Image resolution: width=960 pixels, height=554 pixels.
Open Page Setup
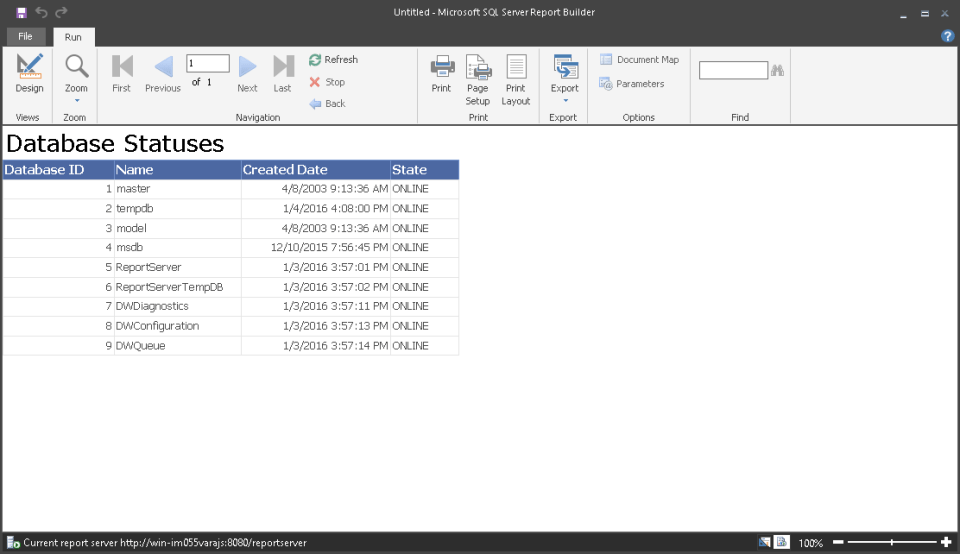point(478,80)
